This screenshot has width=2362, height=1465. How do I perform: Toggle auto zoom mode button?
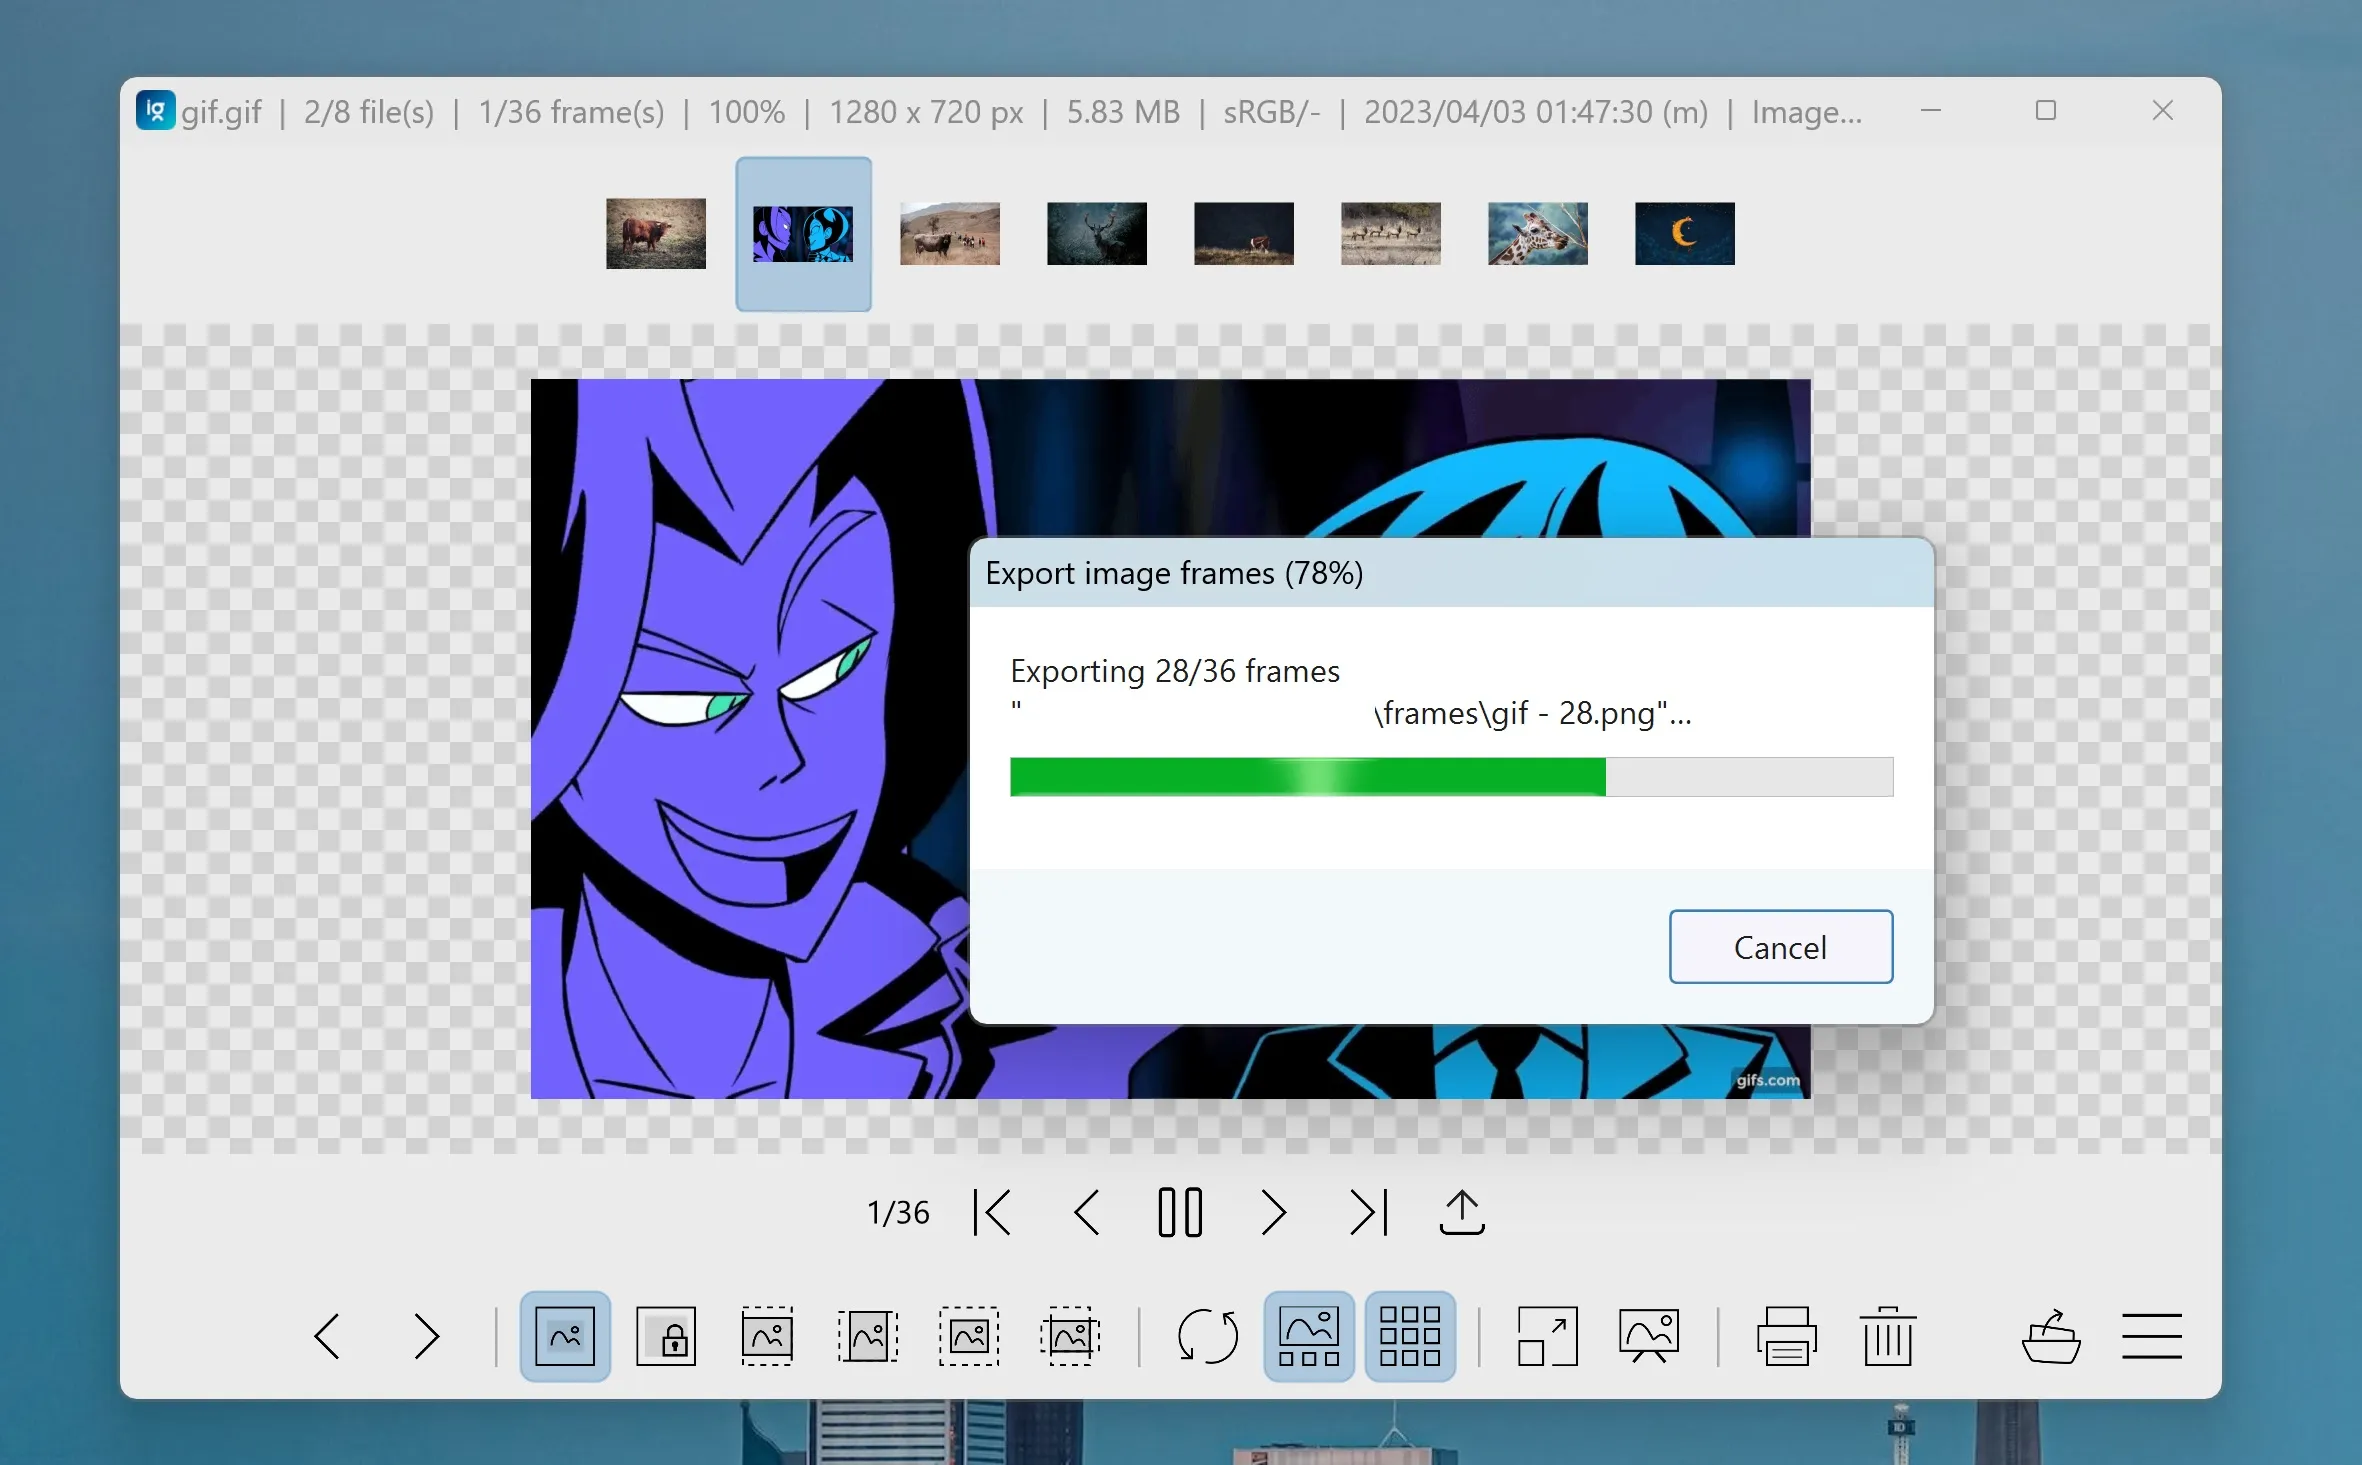565,1336
